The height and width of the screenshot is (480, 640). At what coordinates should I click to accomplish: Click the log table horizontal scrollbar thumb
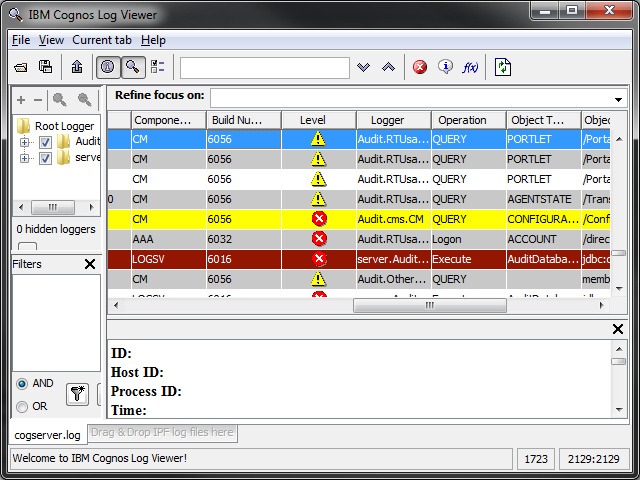(430, 305)
